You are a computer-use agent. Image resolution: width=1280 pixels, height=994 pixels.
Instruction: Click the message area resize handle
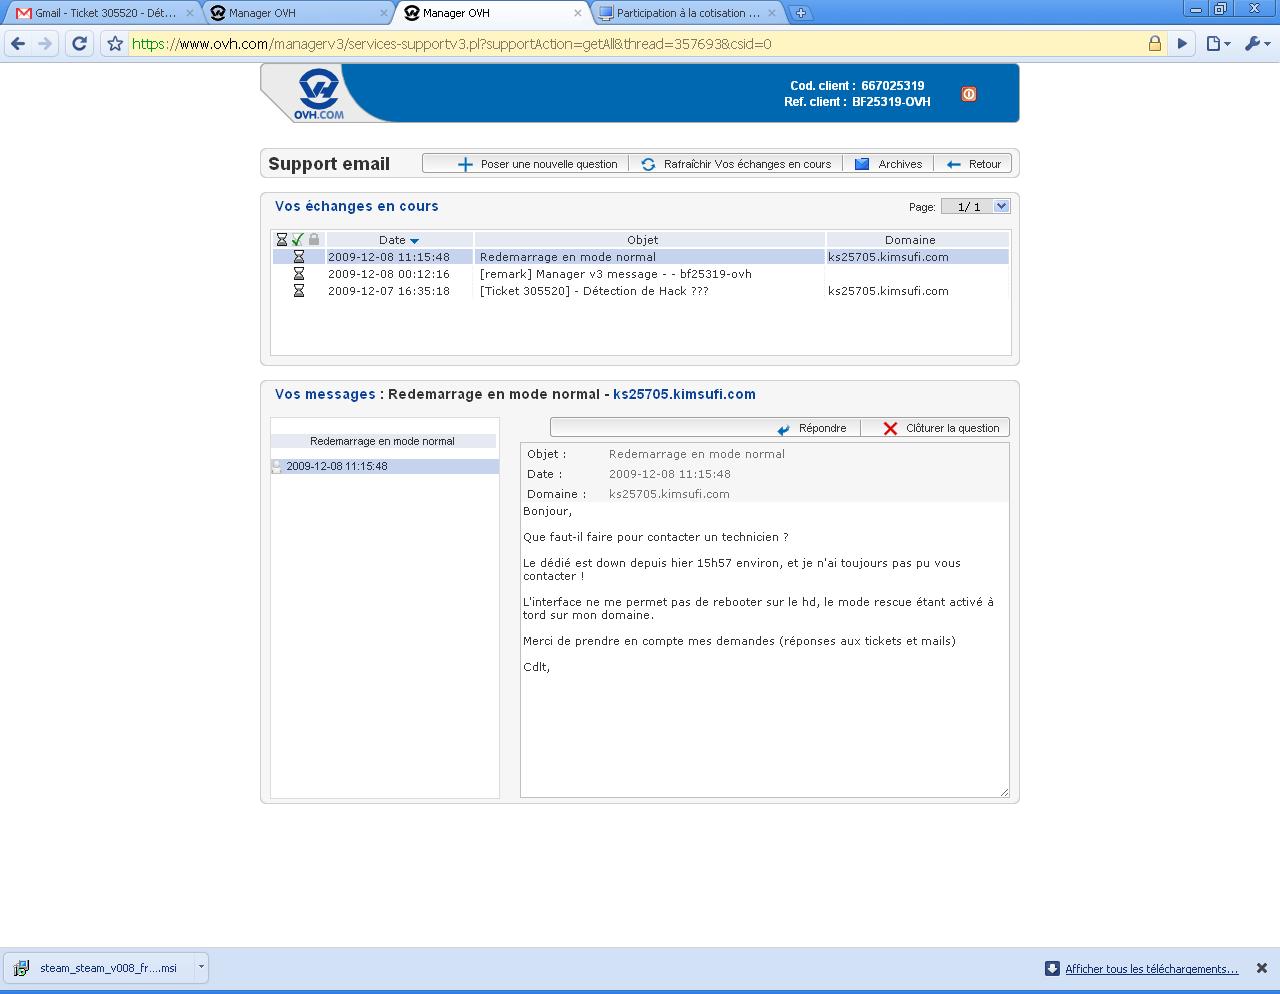pyautogui.click(x=1004, y=792)
